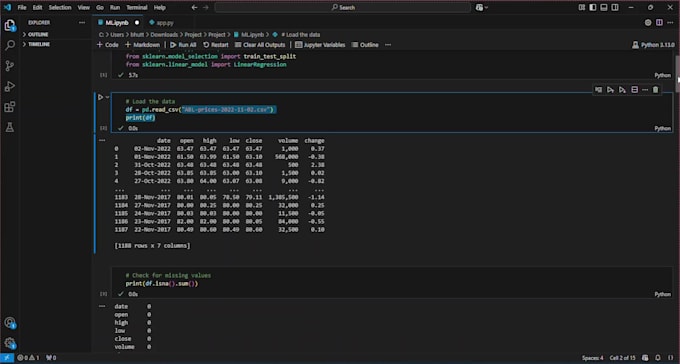
Task: Open the Manage gear in activity bar
Action: [x=10, y=343]
